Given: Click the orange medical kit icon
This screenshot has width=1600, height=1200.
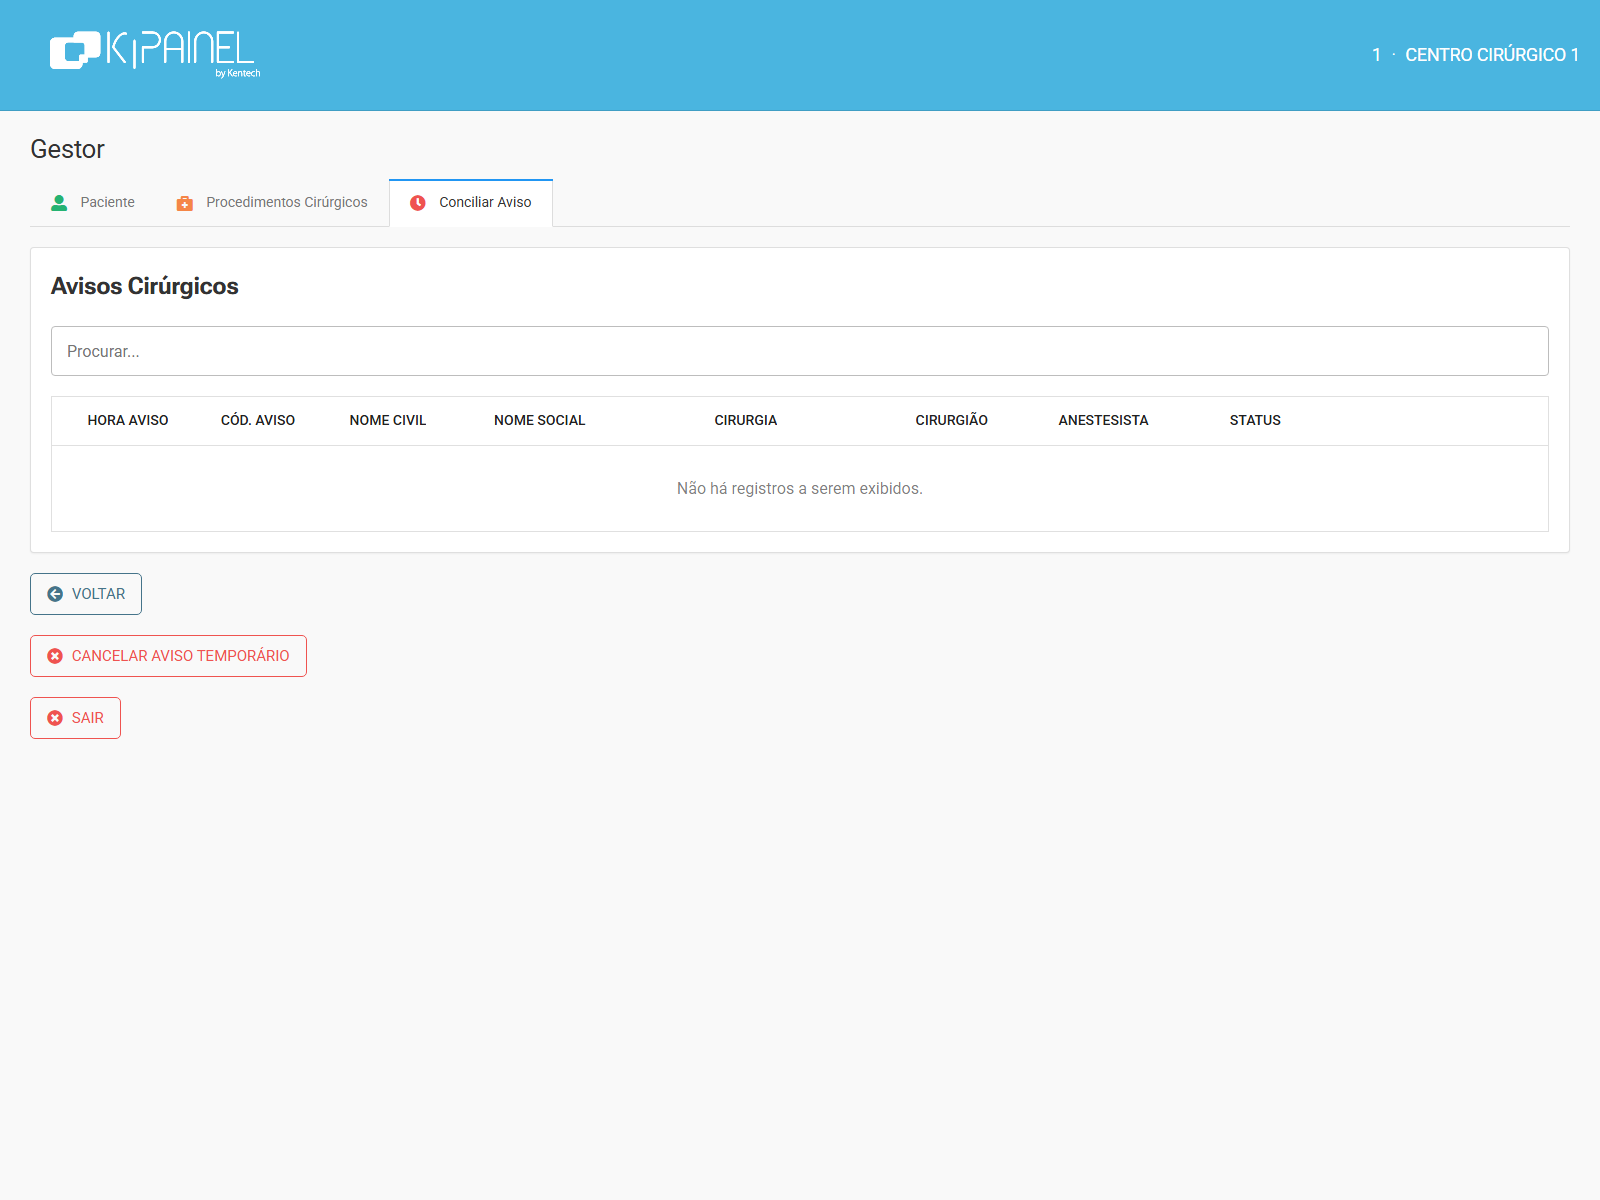Looking at the screenshot, I should (x=184, y=203).
